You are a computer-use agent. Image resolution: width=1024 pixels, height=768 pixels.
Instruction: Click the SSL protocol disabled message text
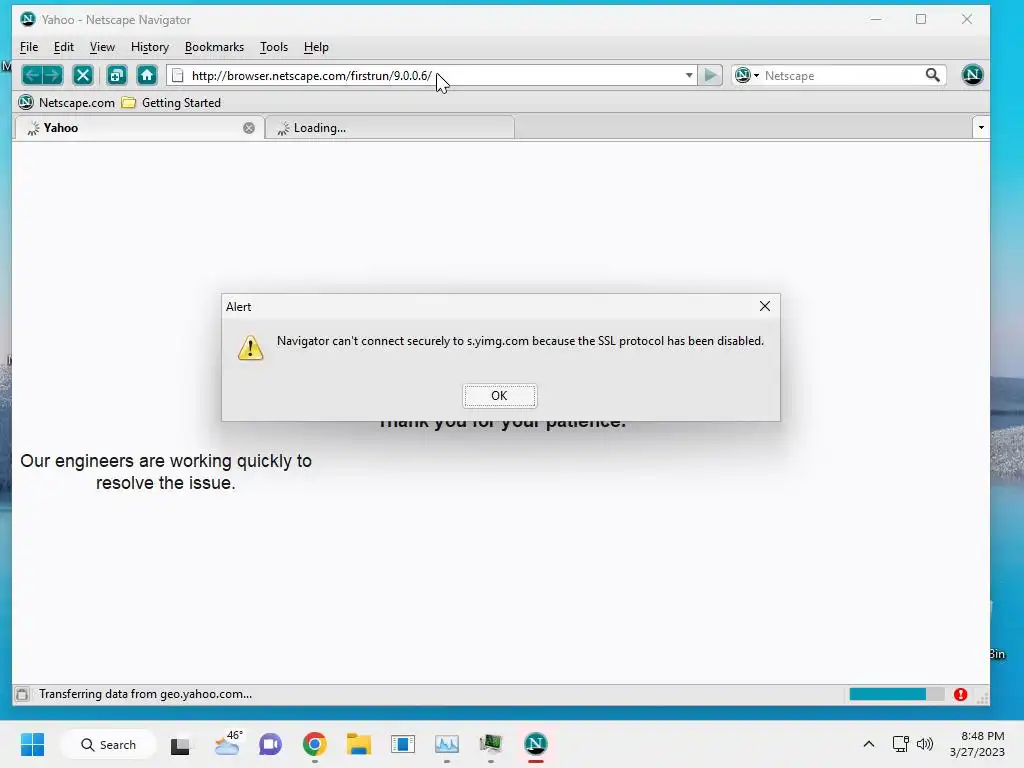click(x=520, y=341)
